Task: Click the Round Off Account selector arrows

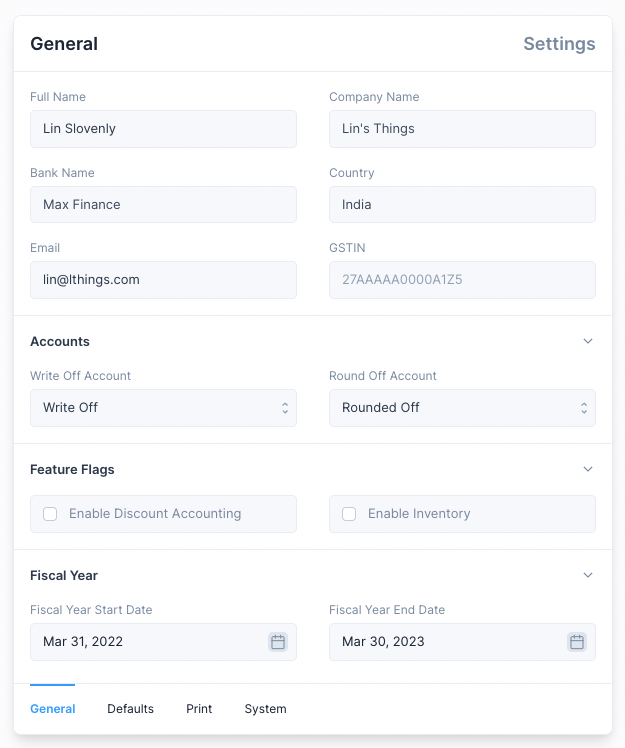Action: coord(583,408)
